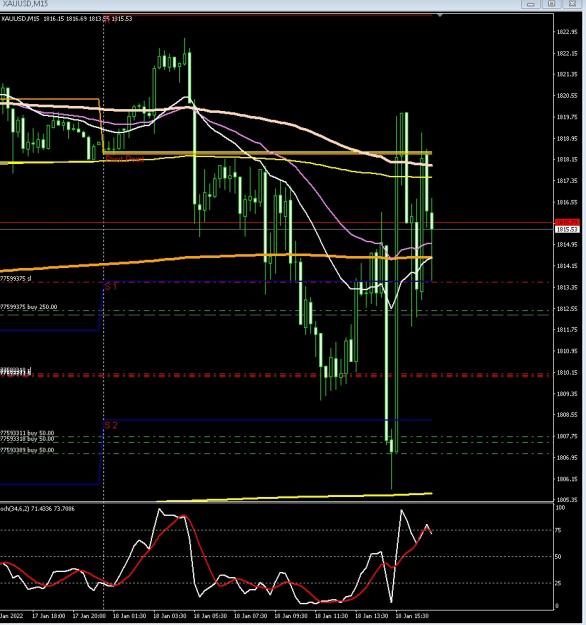Click the 18 Jan 03:30 time label

(169, 616)
